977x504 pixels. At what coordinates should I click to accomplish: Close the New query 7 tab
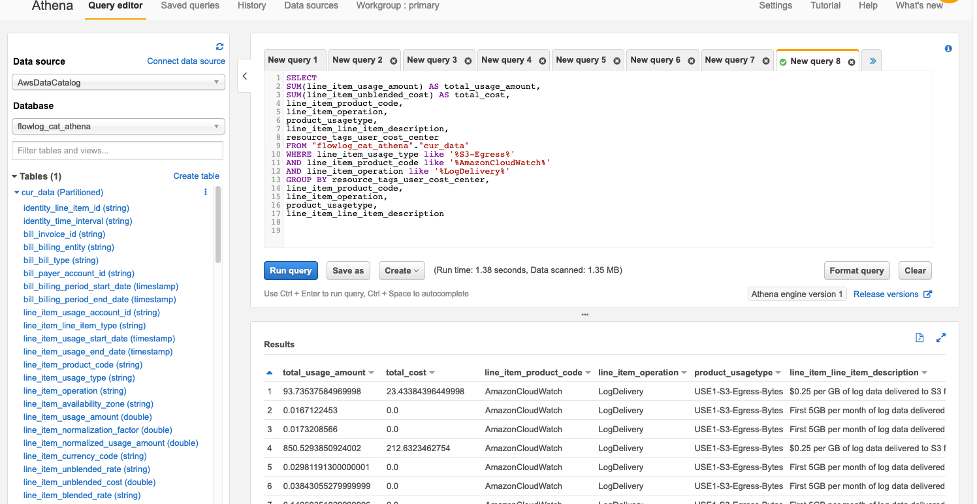766,61
